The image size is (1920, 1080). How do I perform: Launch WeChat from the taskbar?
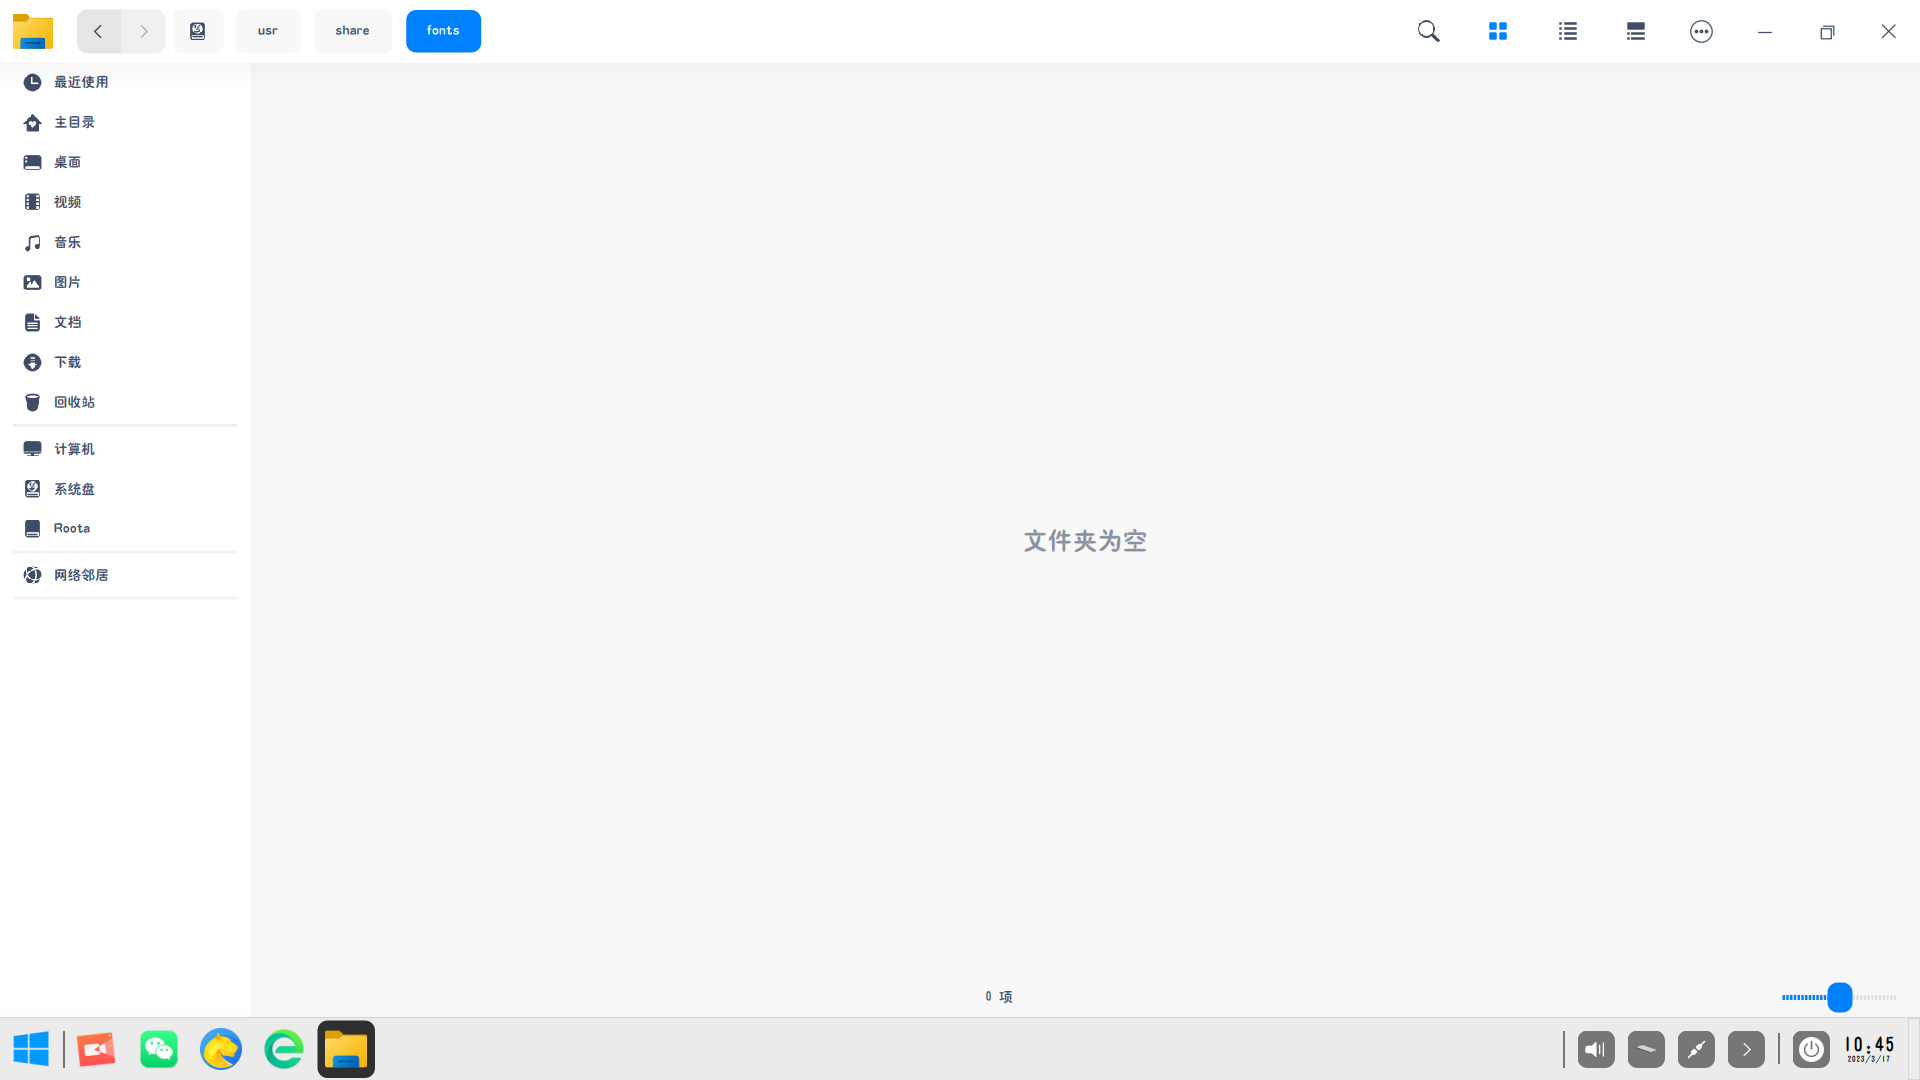click(158, 1049)
